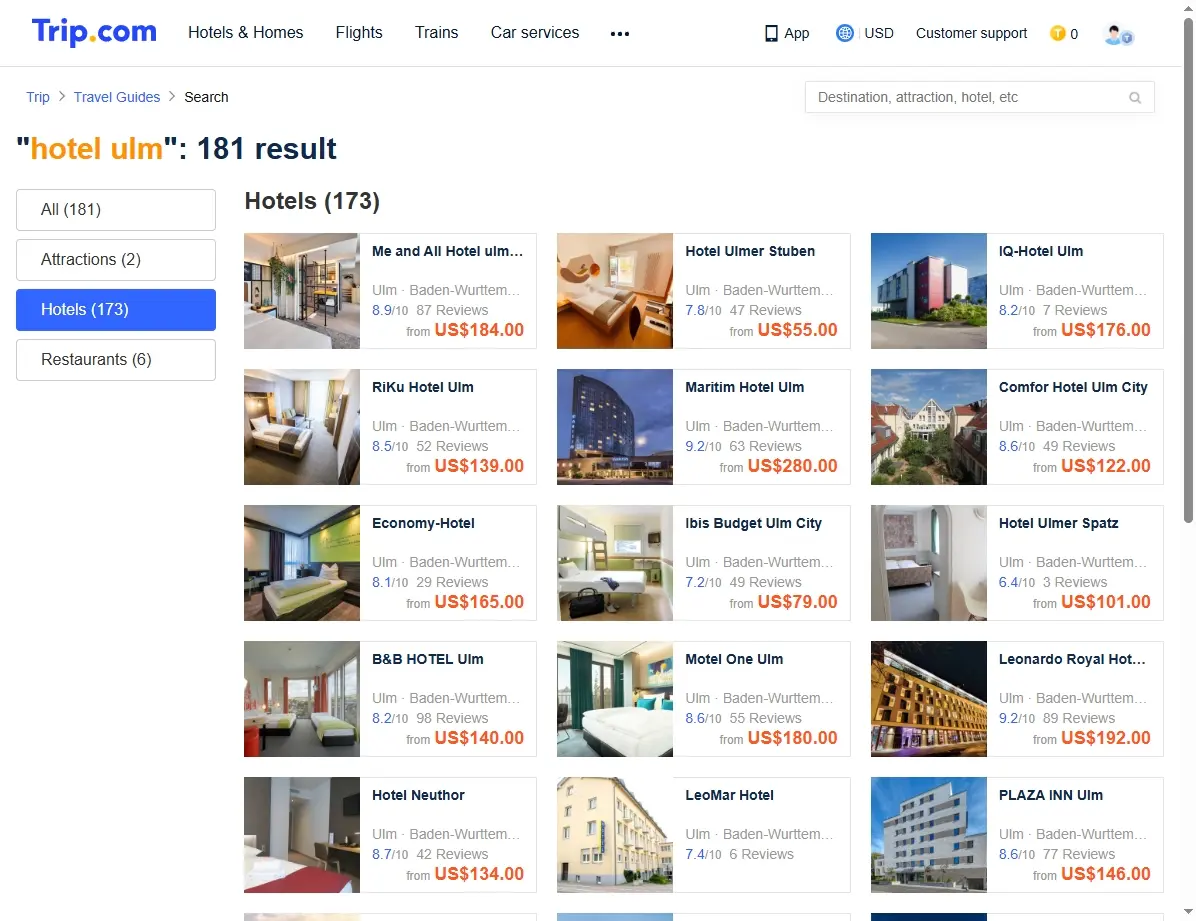Screen dimensions: 1196x921
Task: Open Economy-Hotel photo
Action: pyautogui.click(x=301, y=562)
